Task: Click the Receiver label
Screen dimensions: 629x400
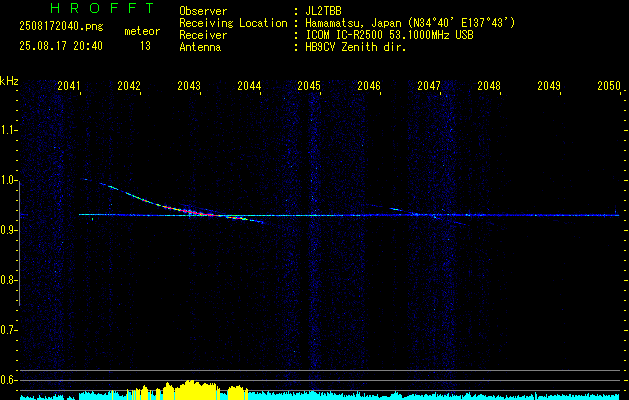Action: pyautogui.click(x=203, y=35)
